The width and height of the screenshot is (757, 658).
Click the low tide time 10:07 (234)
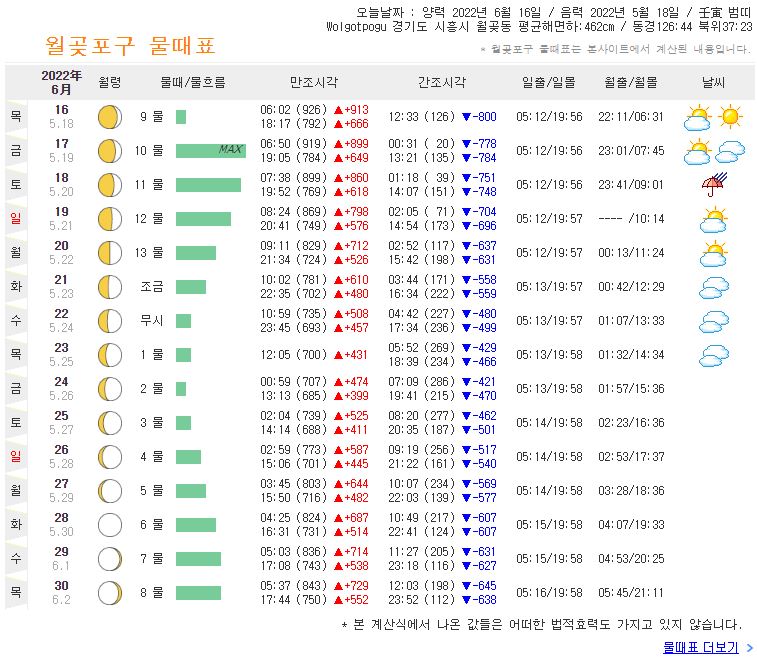[x=421, y=484]
